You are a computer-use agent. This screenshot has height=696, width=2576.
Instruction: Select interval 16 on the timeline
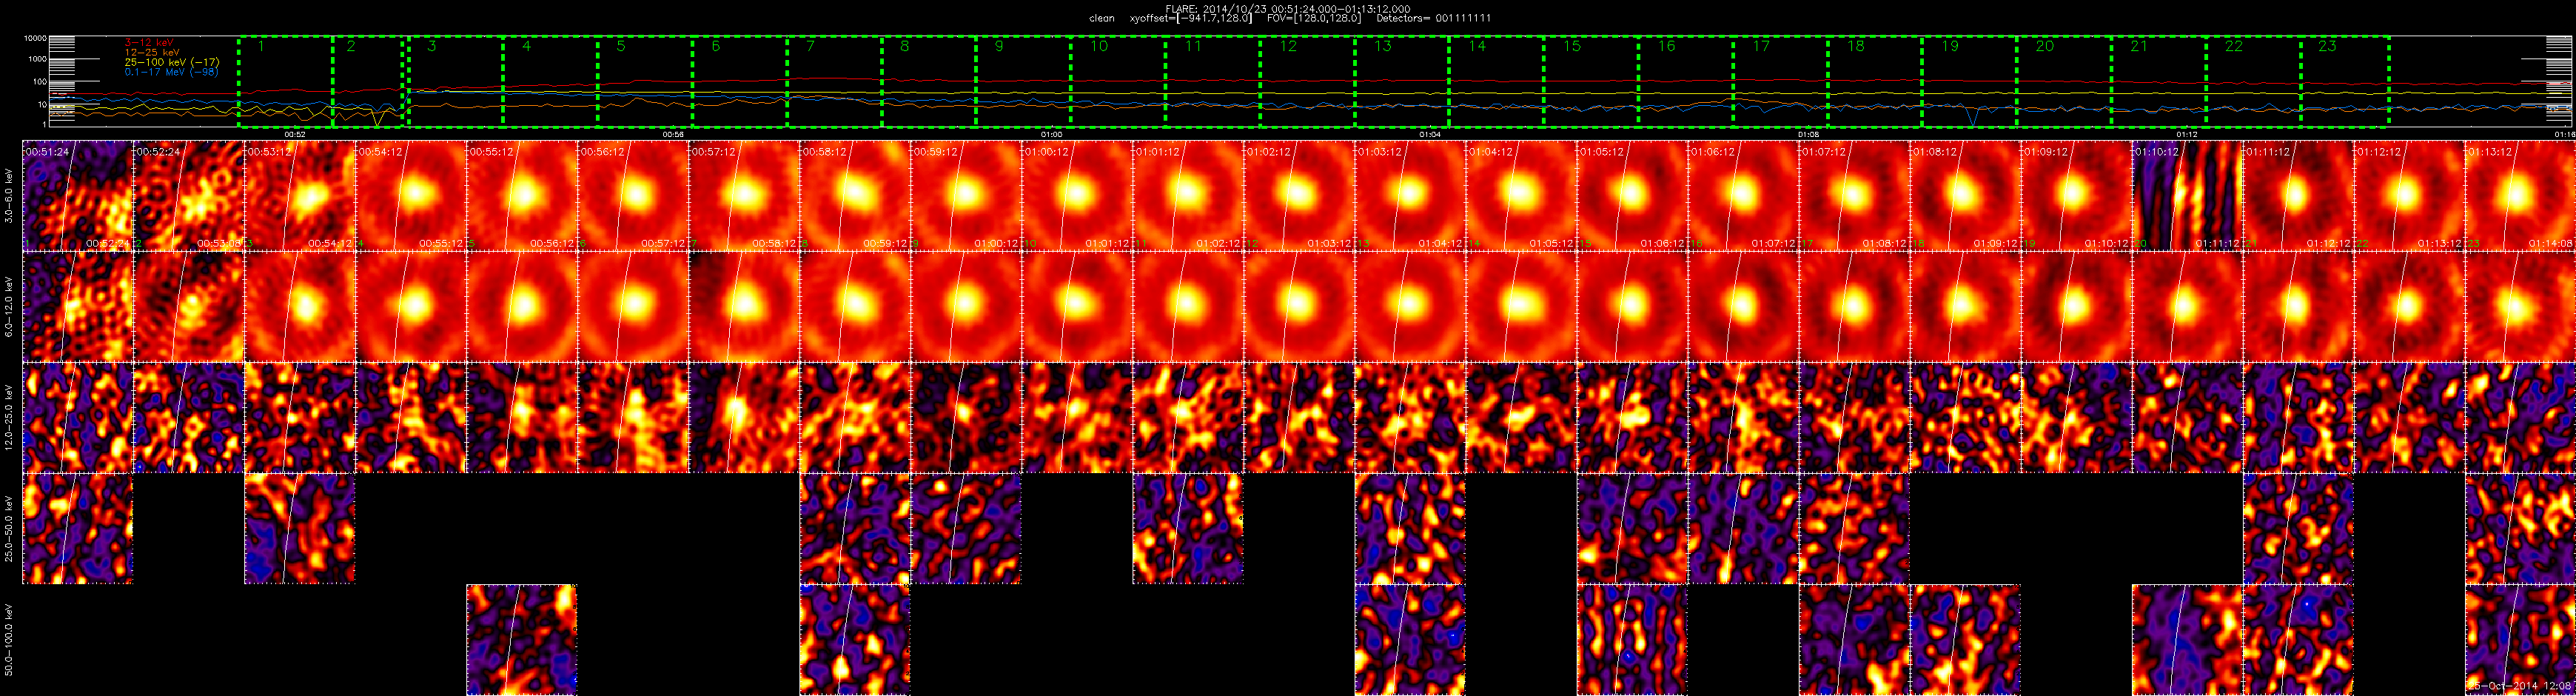(1686, 82)
